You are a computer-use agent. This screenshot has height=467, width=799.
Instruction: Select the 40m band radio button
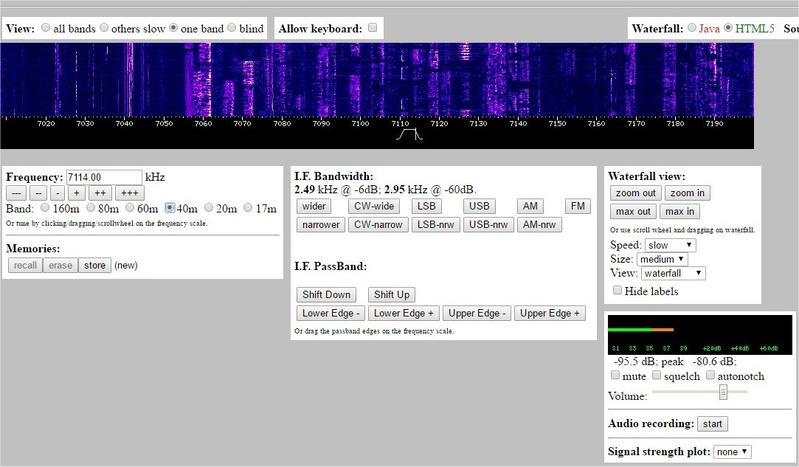coord(170,207)
